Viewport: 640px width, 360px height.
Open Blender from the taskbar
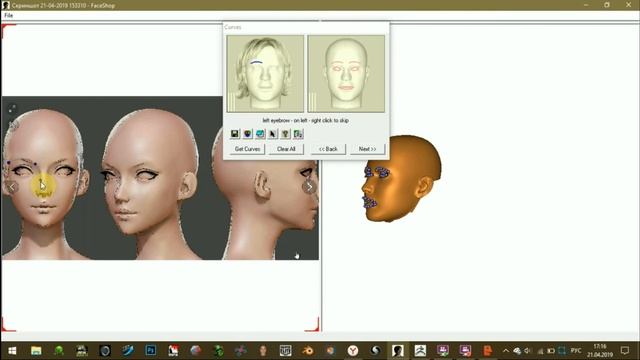(308, 351)
